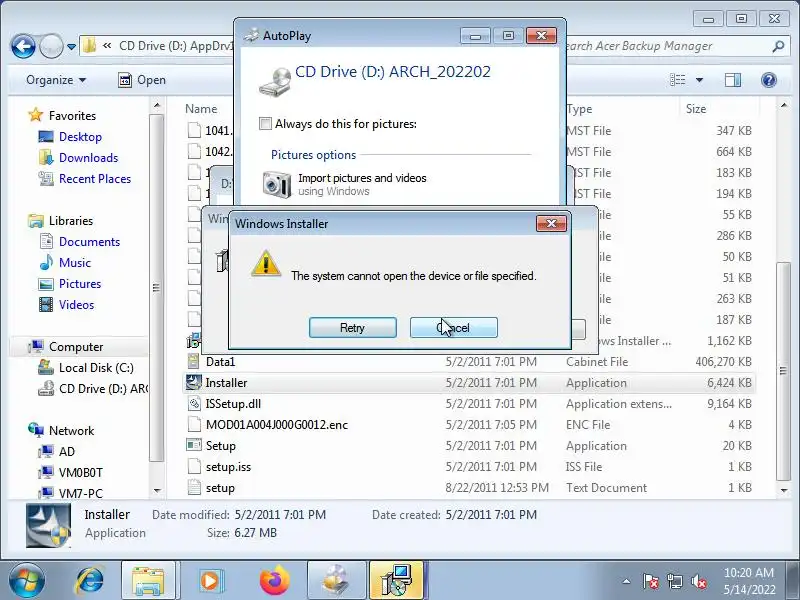Click the Installer file icon
800x600 pixels.
(194, 382)
